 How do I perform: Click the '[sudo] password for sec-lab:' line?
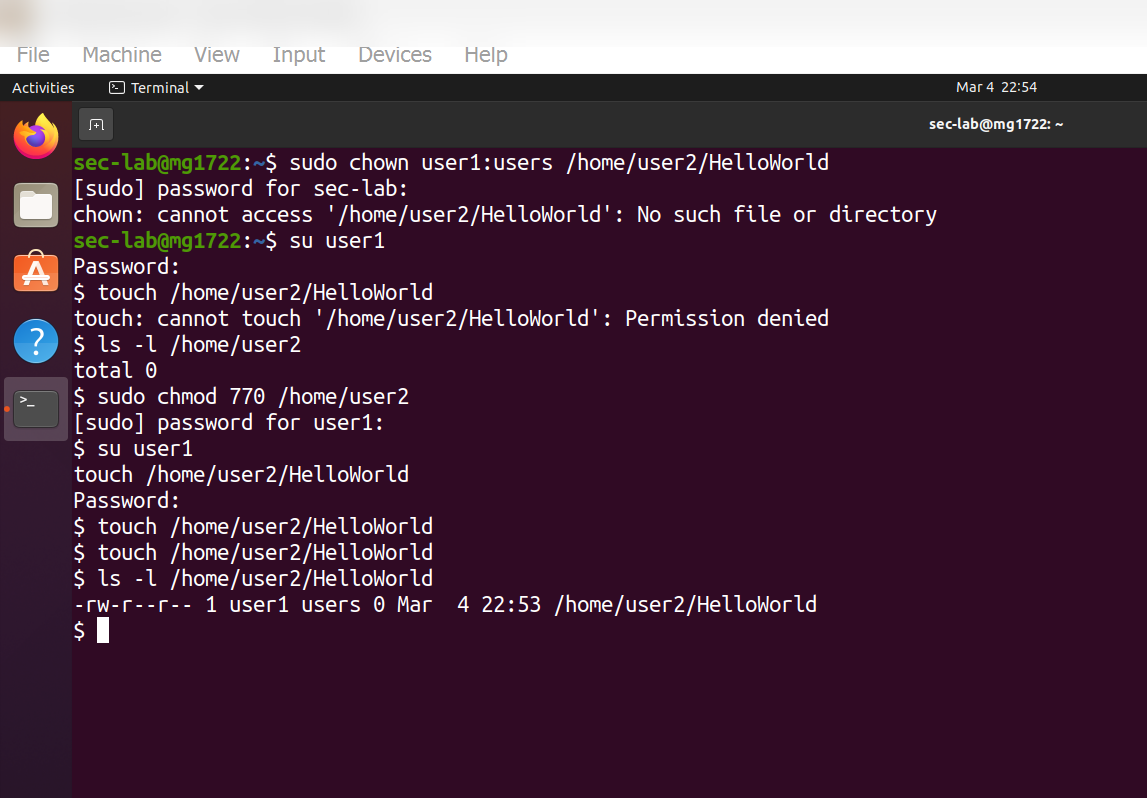(241, 189)
